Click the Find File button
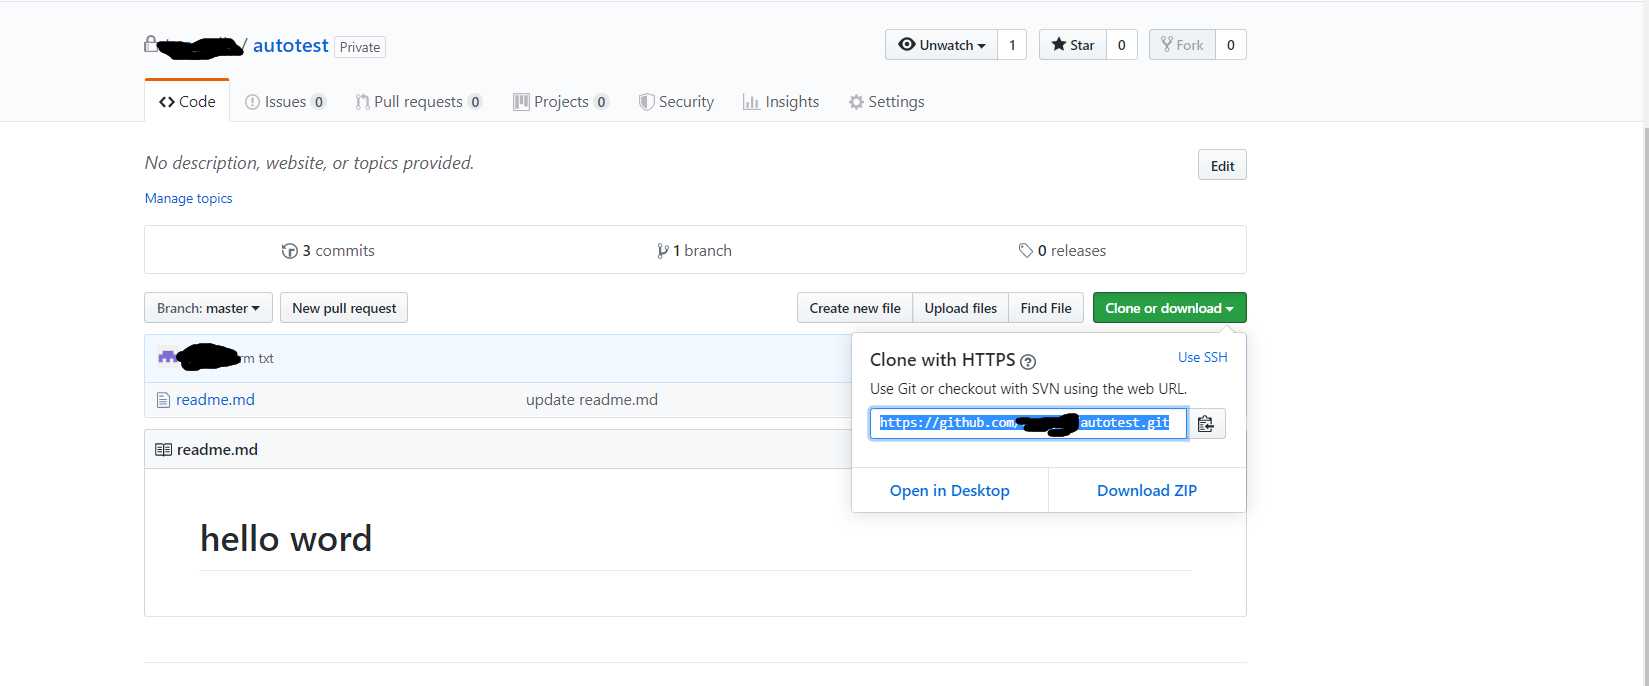The width and height of the screenshot is (1649, 686). (x=1046, y=308)
